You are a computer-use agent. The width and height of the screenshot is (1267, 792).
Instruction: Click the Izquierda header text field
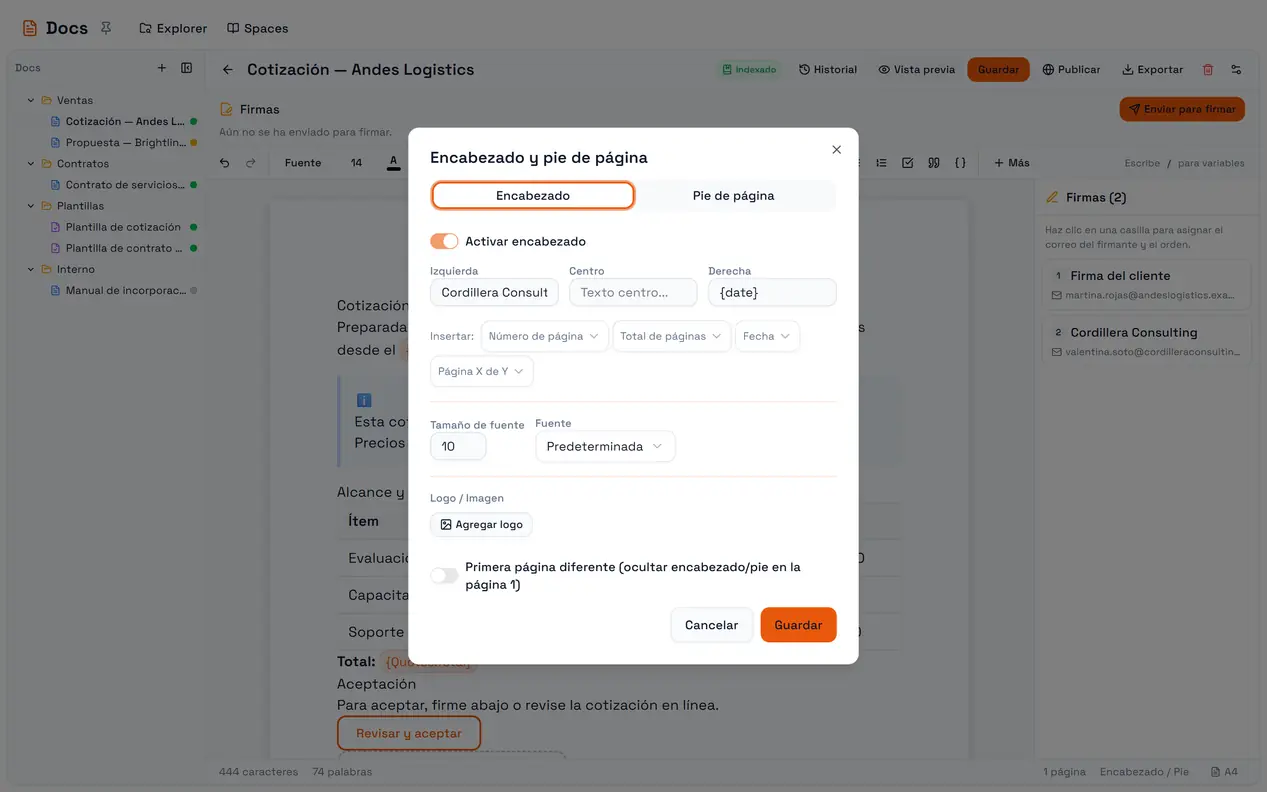(x=494, y=292)
